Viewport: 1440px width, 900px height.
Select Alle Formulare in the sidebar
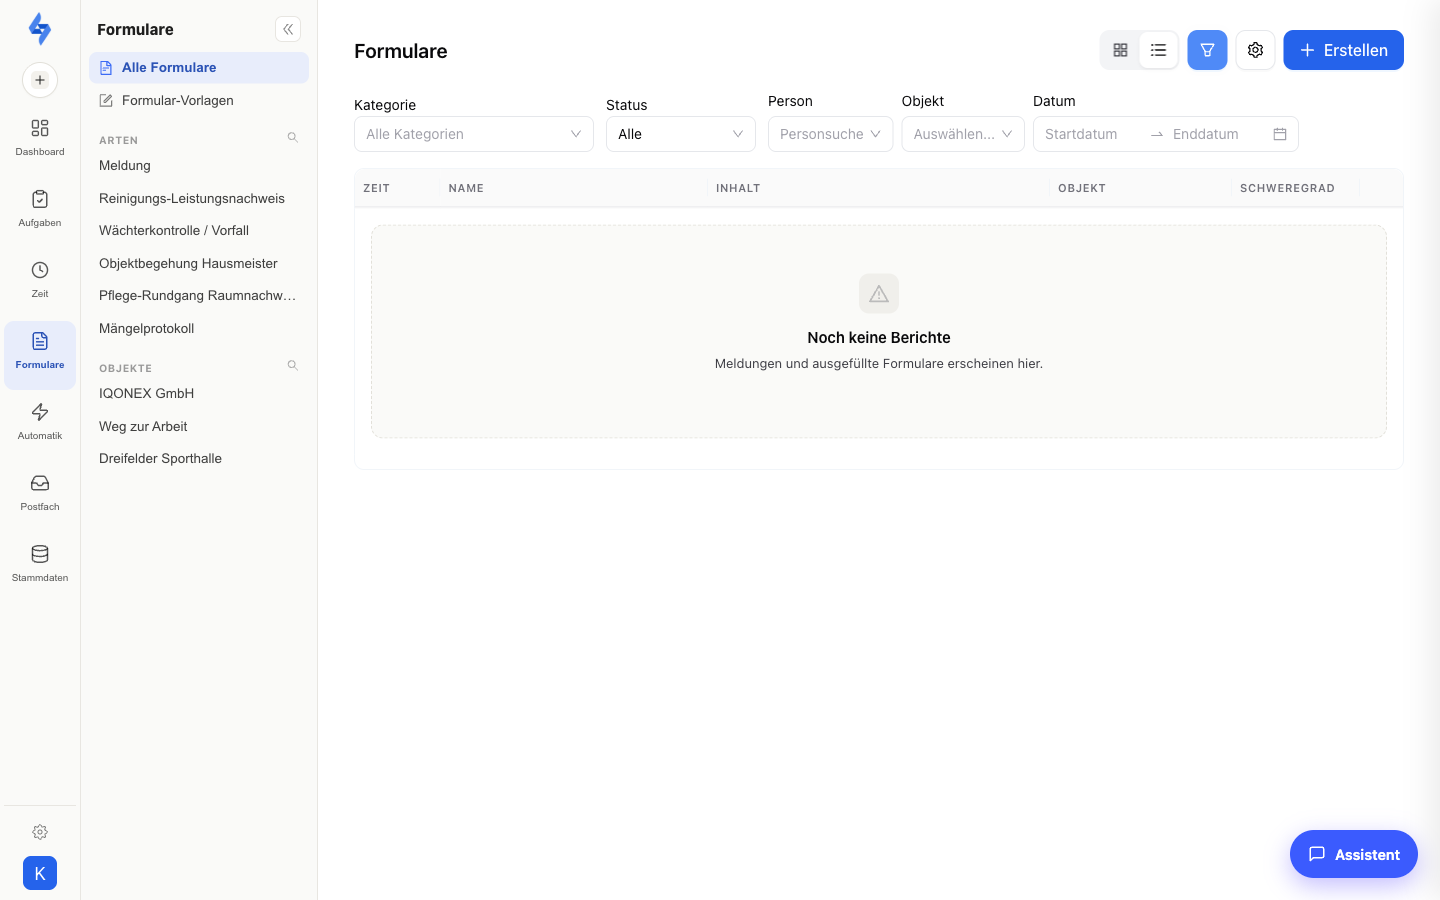click(x=199, y=68)
